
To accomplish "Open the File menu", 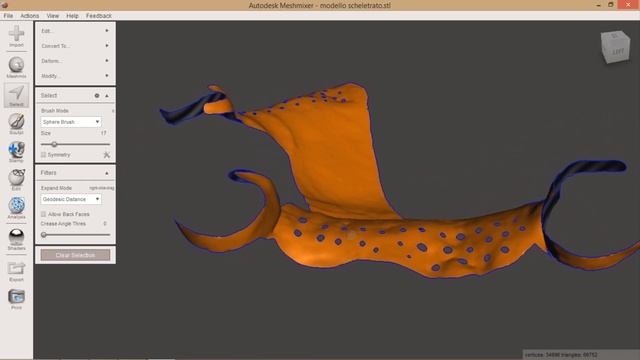I will 8,16.
